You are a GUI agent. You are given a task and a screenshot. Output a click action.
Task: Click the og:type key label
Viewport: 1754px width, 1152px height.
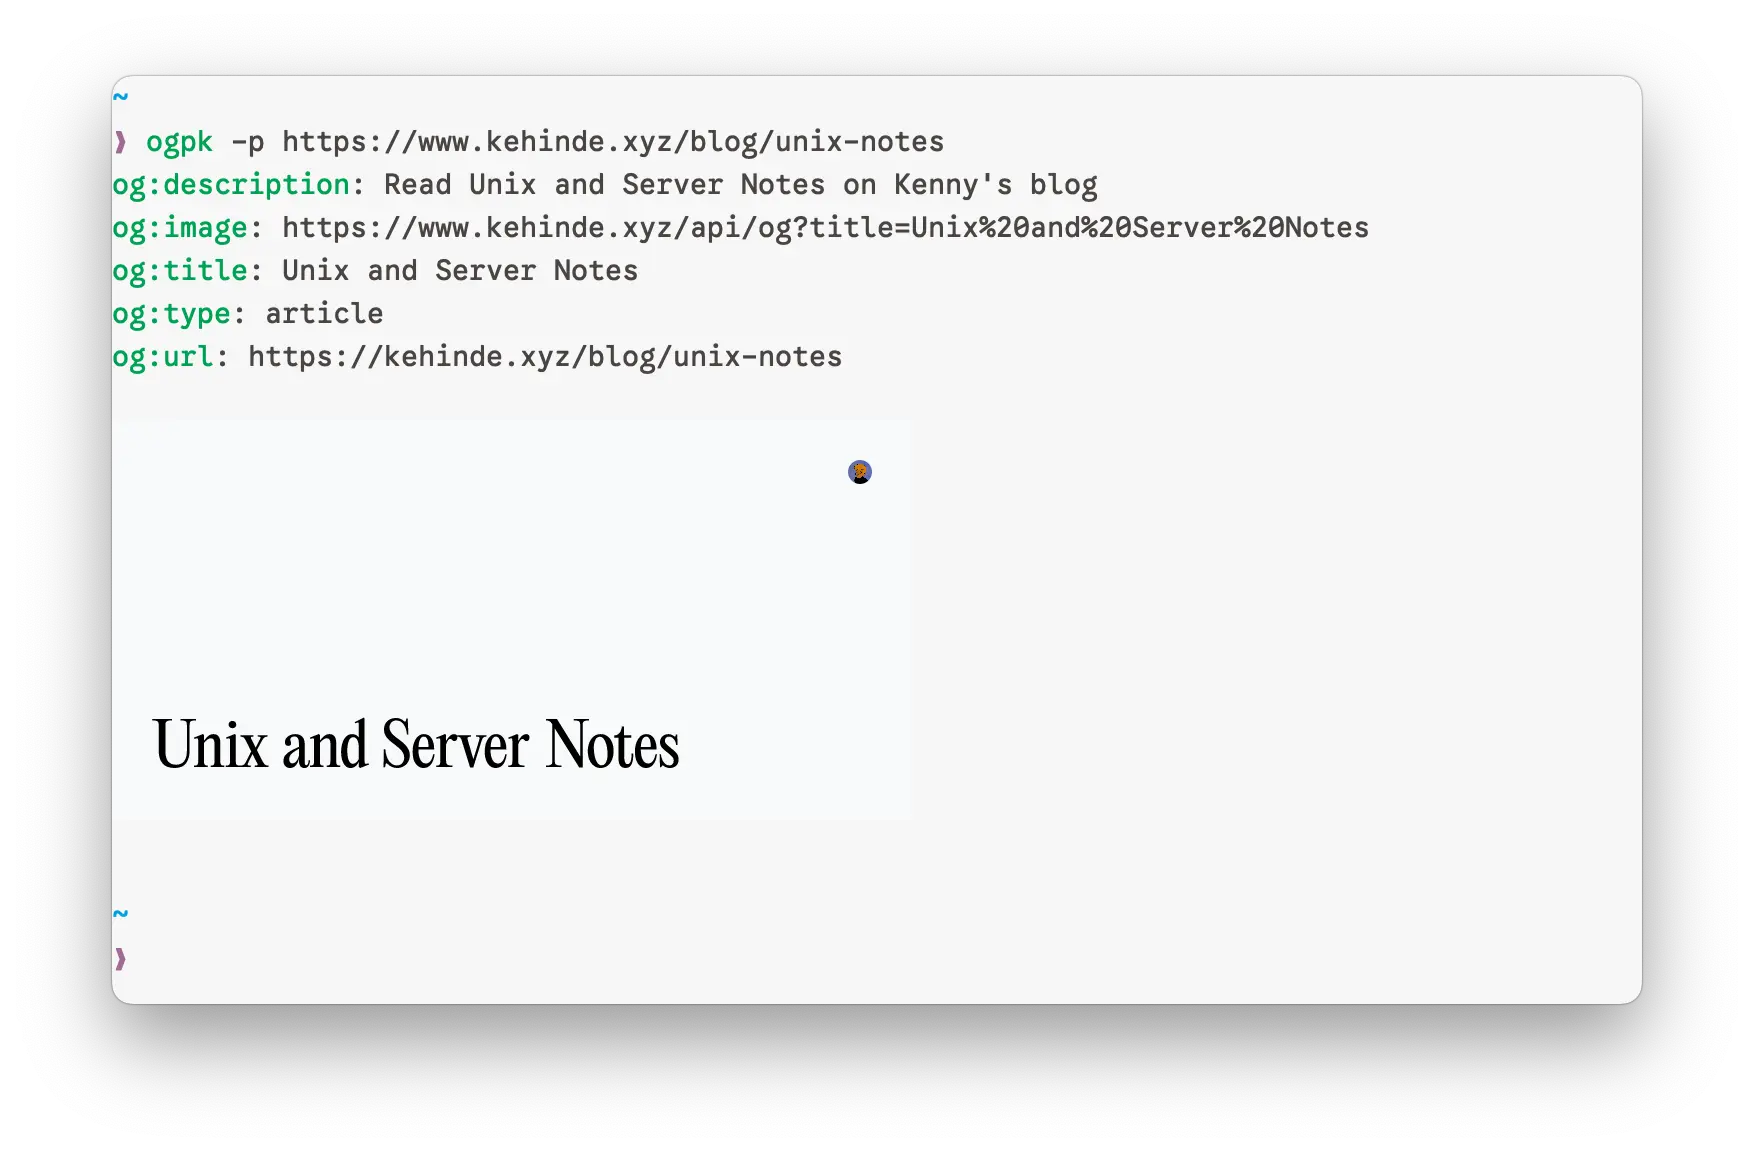point(172,314)
